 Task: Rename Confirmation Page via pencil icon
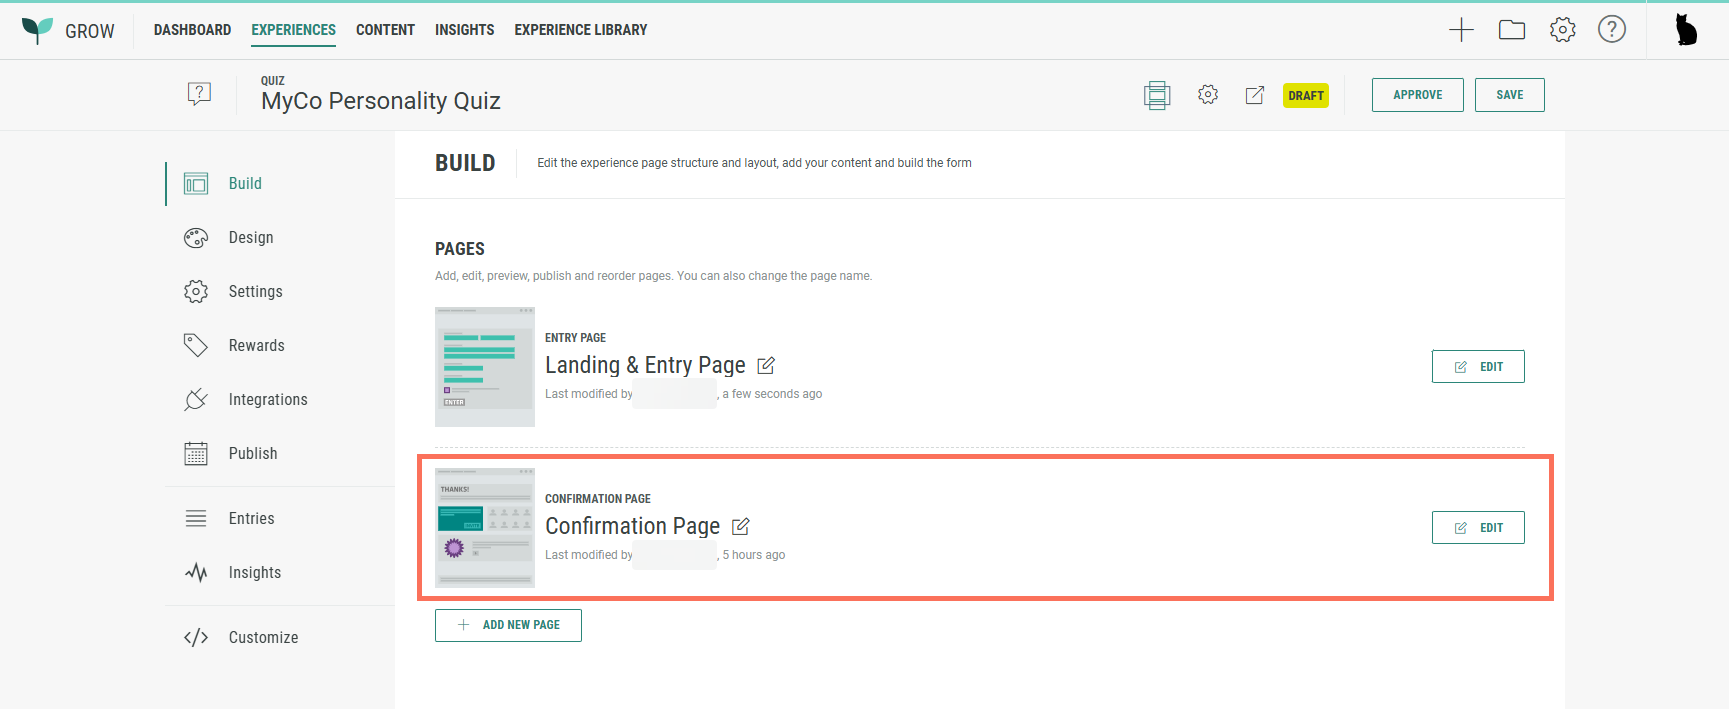[x=741, y=527]
